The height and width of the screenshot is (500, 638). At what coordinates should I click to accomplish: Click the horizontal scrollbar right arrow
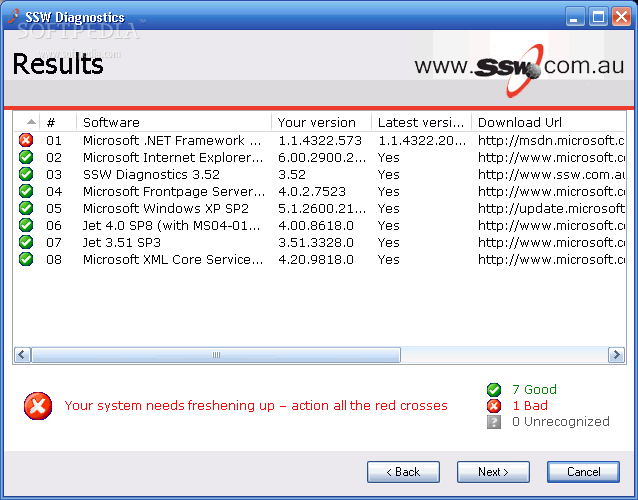point(616,355)
